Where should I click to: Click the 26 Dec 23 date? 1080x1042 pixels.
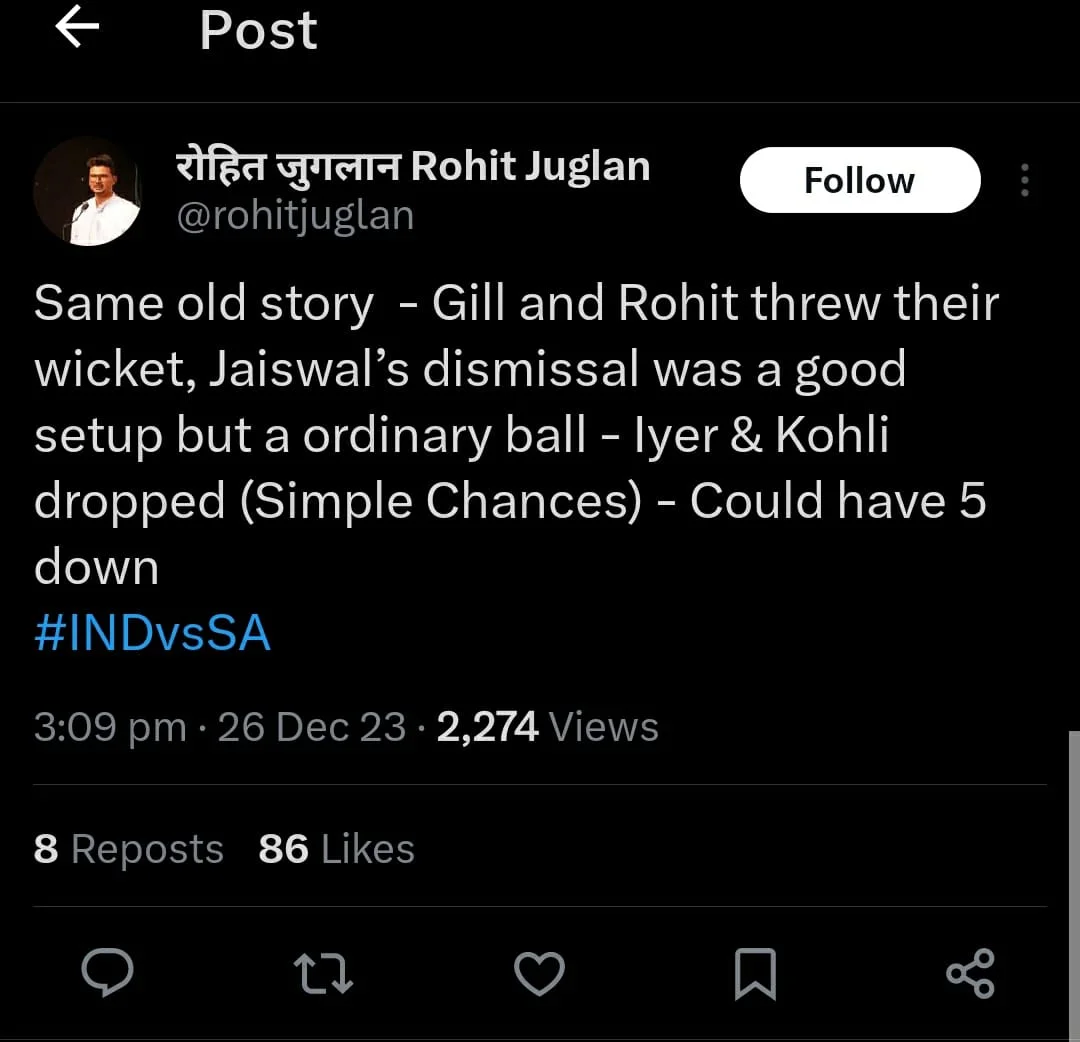pos(311,727)
